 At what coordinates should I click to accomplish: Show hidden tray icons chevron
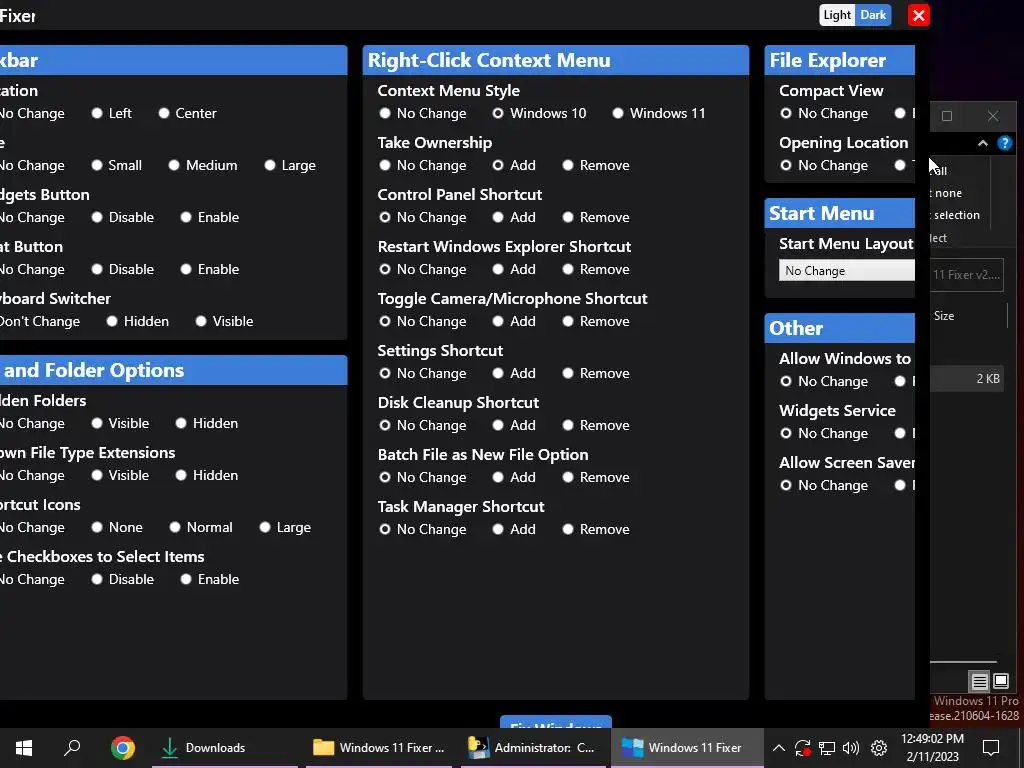(778, 748)
